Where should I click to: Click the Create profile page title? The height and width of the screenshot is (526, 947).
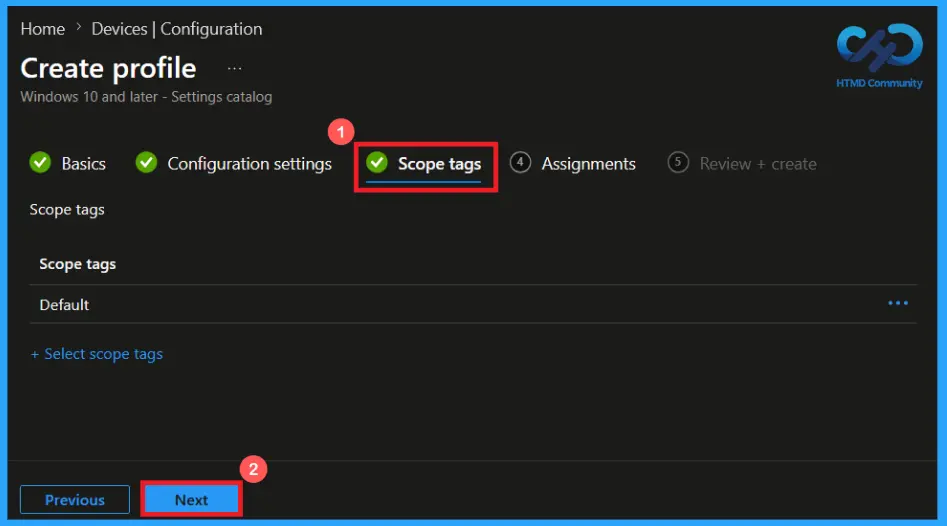point(108,68)
